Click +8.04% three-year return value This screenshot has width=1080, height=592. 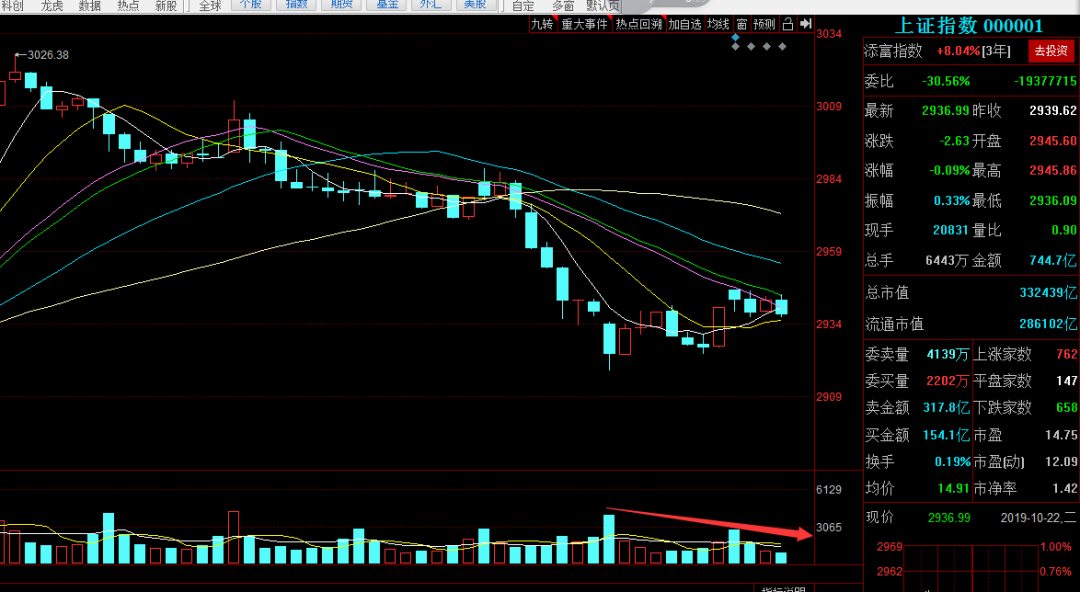click(x=957, y=52)
